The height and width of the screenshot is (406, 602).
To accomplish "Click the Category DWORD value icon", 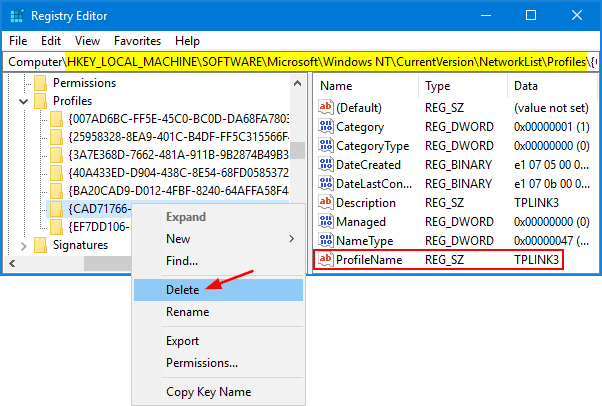I will coord(325,127).
